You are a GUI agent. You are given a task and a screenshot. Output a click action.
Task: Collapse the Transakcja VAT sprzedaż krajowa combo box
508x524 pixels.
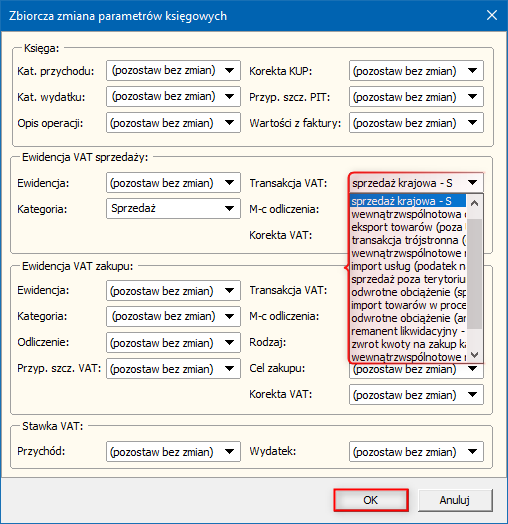(416, 183)
